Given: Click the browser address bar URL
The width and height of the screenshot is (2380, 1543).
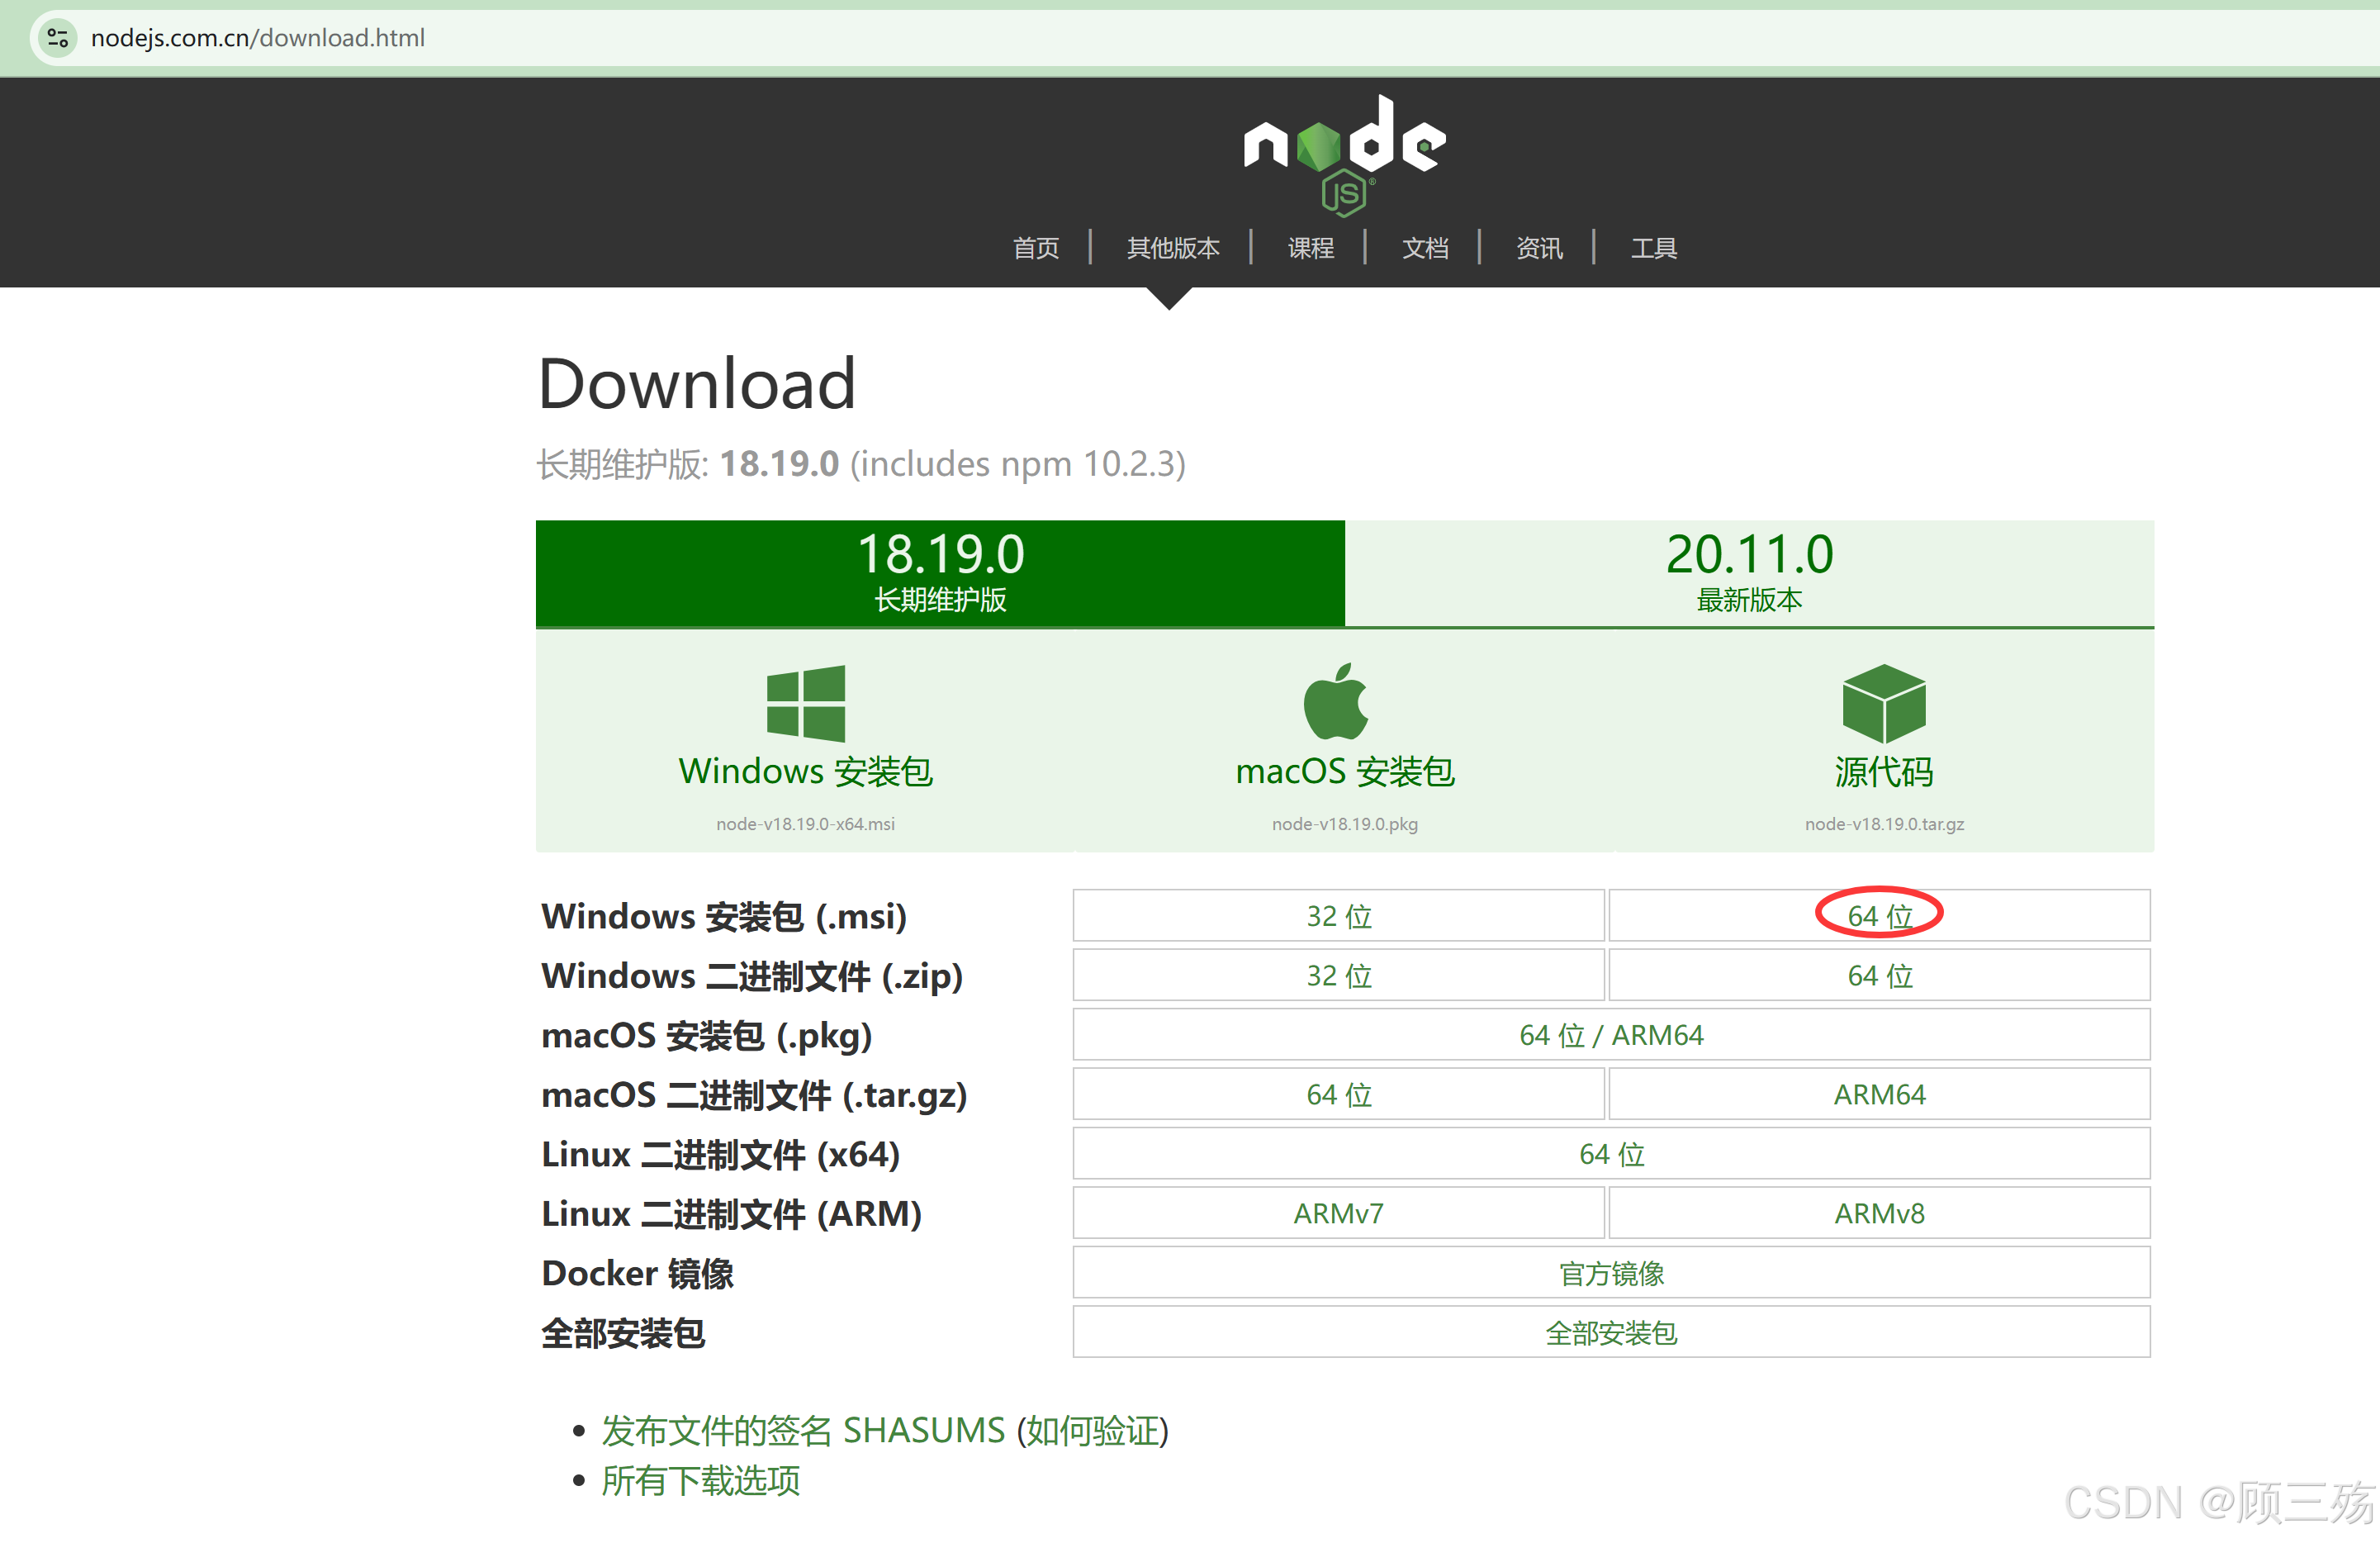Looking at the screenshot, I should point(258,38).
